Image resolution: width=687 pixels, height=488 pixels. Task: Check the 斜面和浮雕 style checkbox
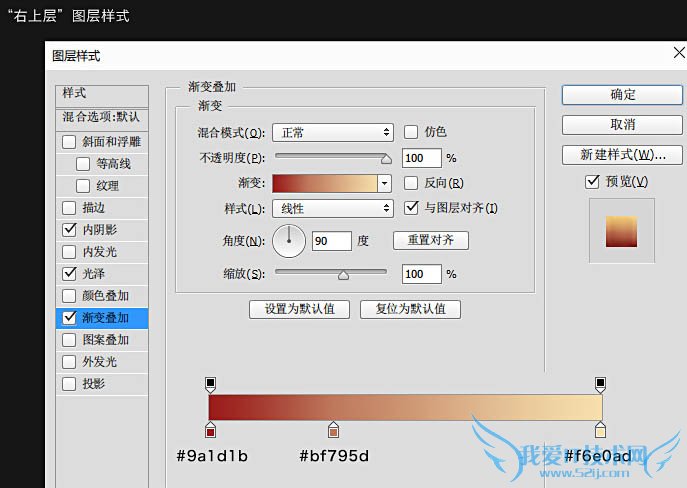click(69, 142)
